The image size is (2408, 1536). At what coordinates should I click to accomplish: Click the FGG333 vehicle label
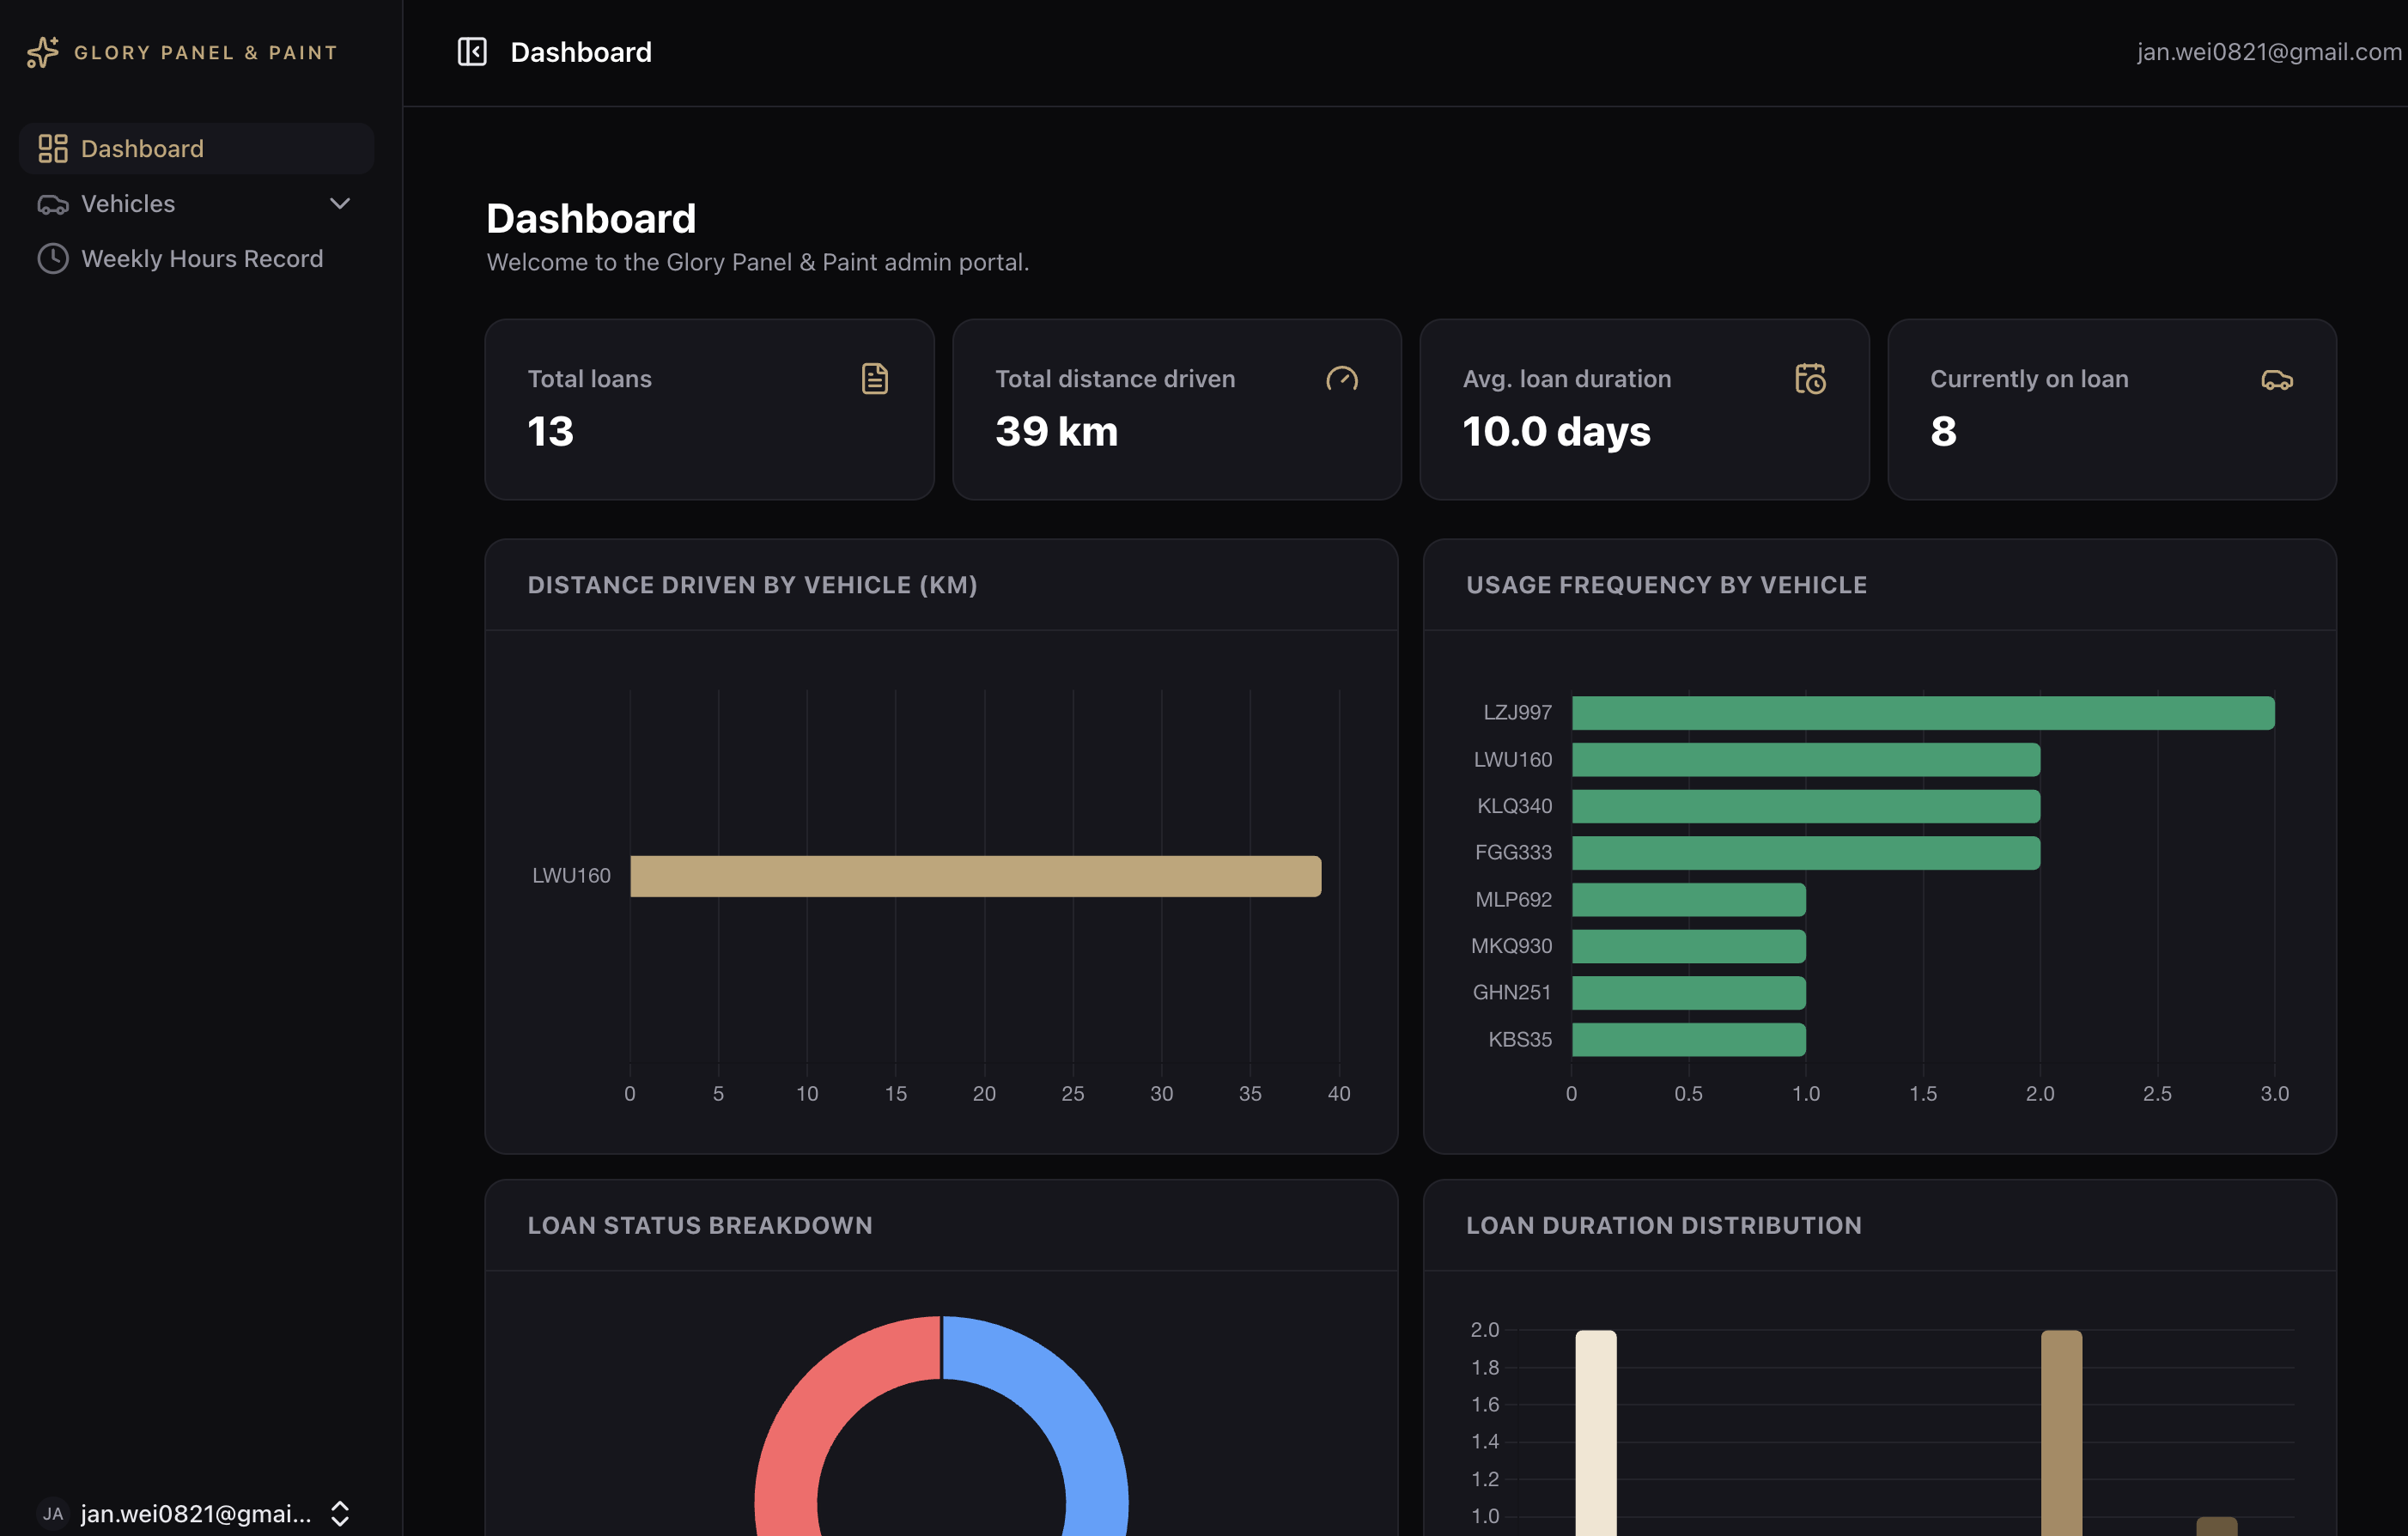coord(1514,853)
